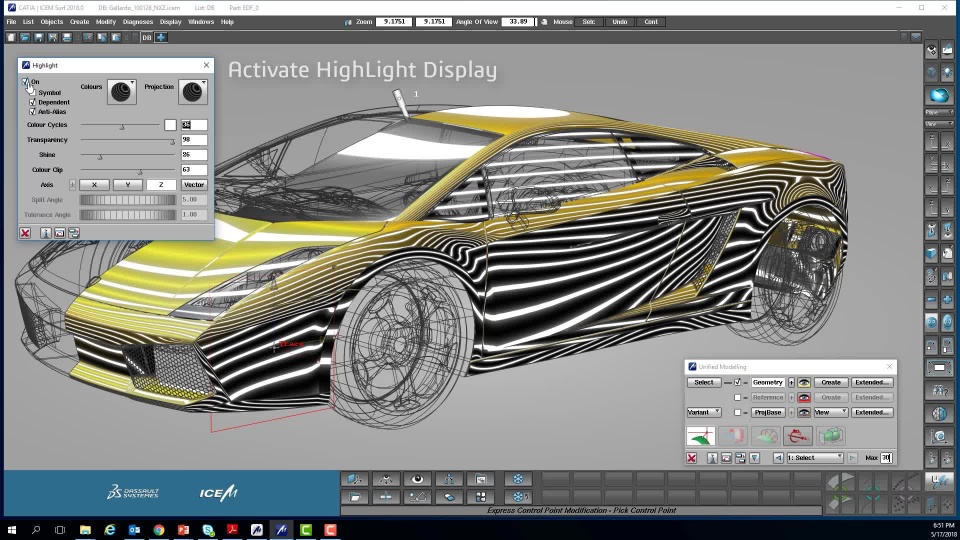The width and height of the screenshot is (960, 540).
Task: Click the blue plus icon beside DB
Action: tap(161, 37)
